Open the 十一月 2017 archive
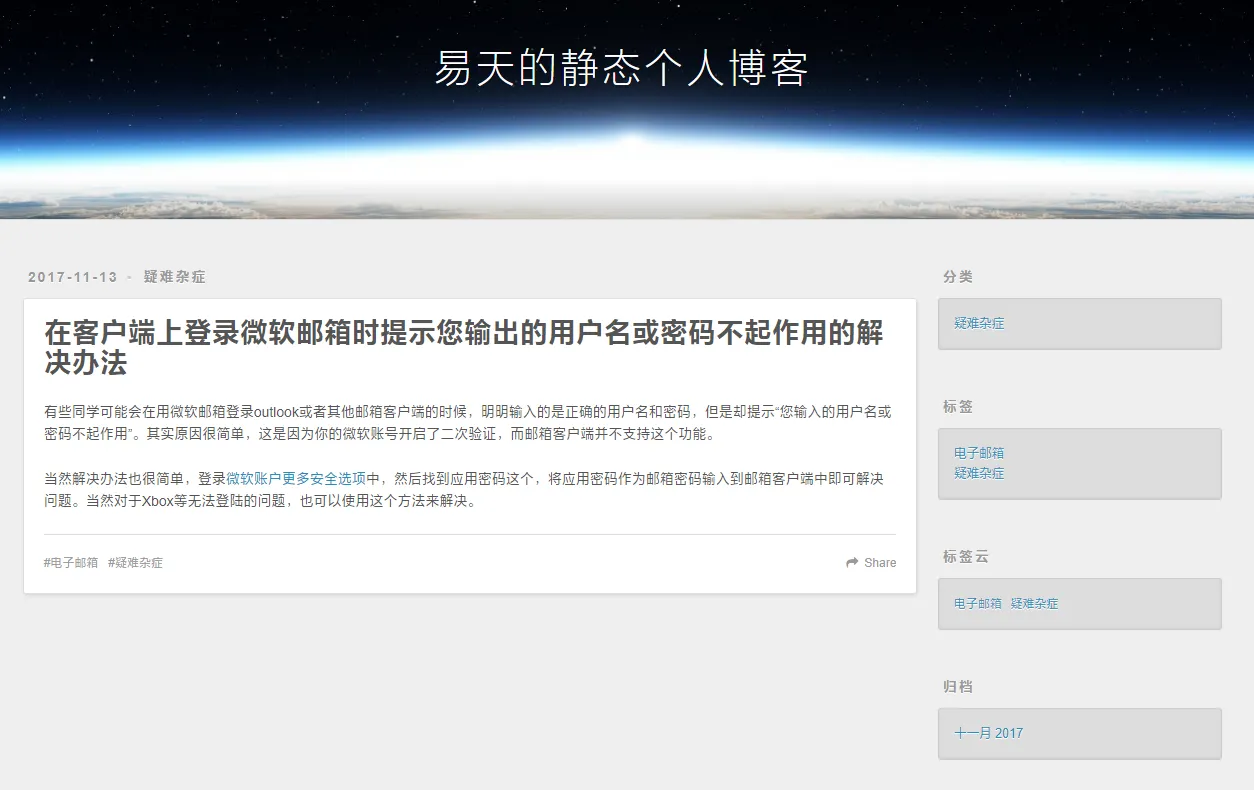Screen dimensions: 1254x790 [x=989, y=733]
